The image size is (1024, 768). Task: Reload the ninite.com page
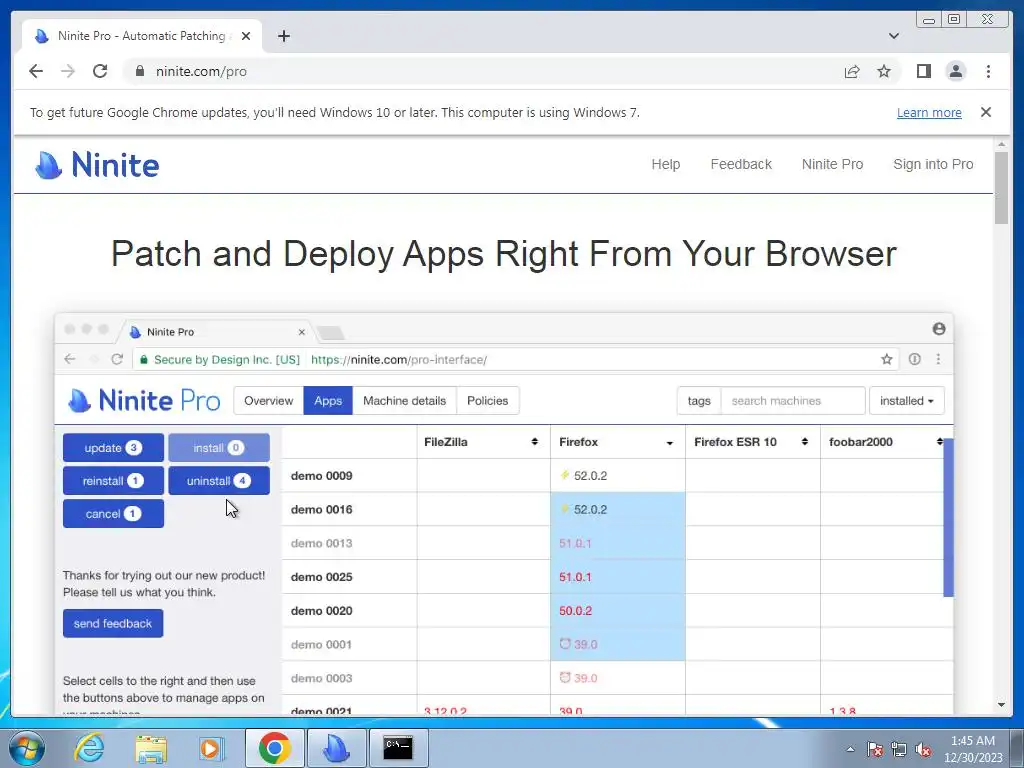pyautogui.click(x=100, y=71)
